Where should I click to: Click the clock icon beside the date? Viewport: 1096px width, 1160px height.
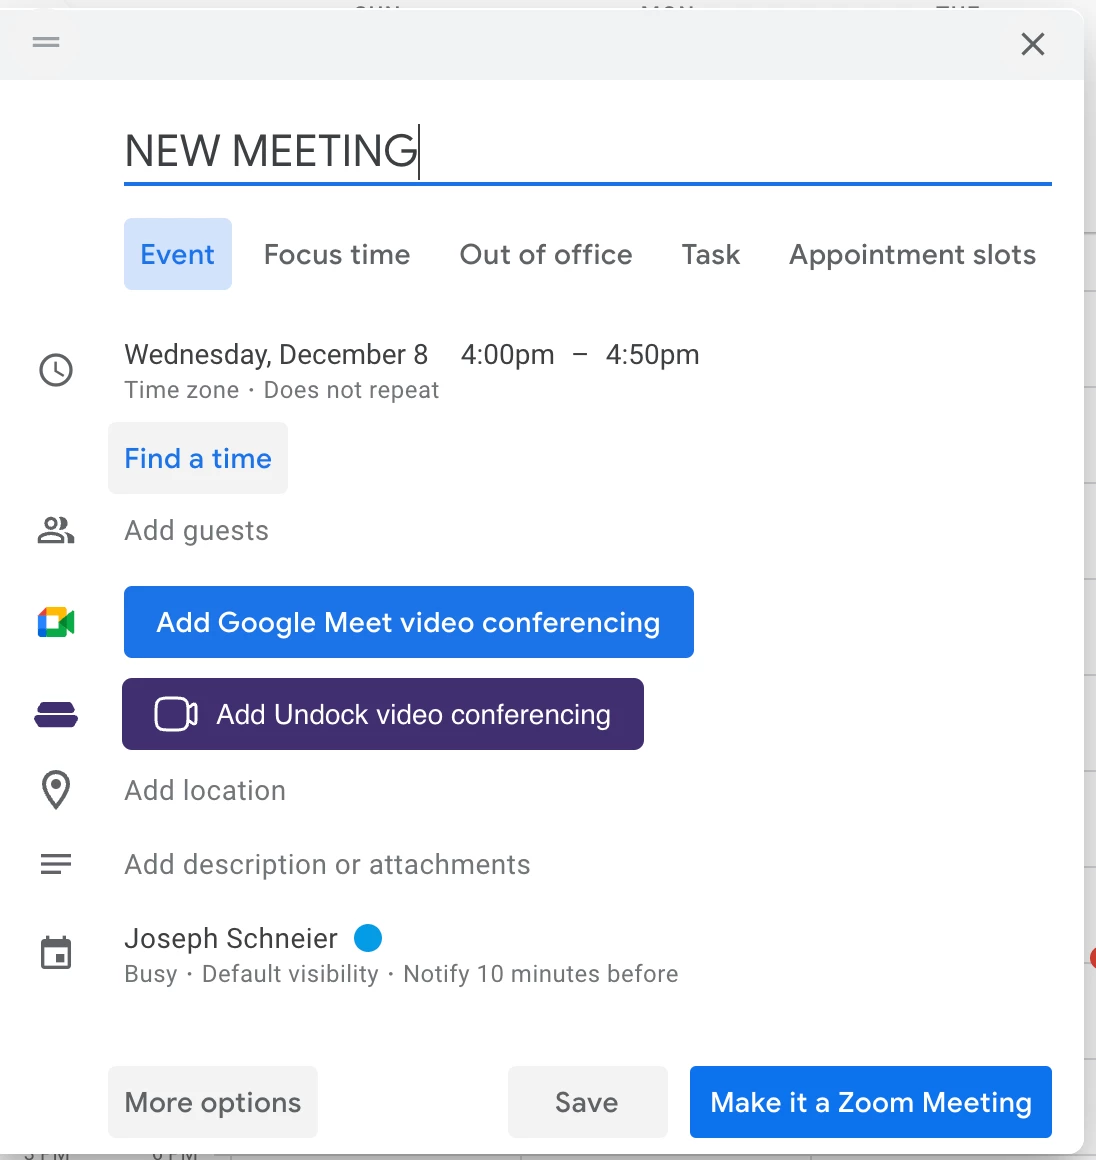click(x=56, y=370)
